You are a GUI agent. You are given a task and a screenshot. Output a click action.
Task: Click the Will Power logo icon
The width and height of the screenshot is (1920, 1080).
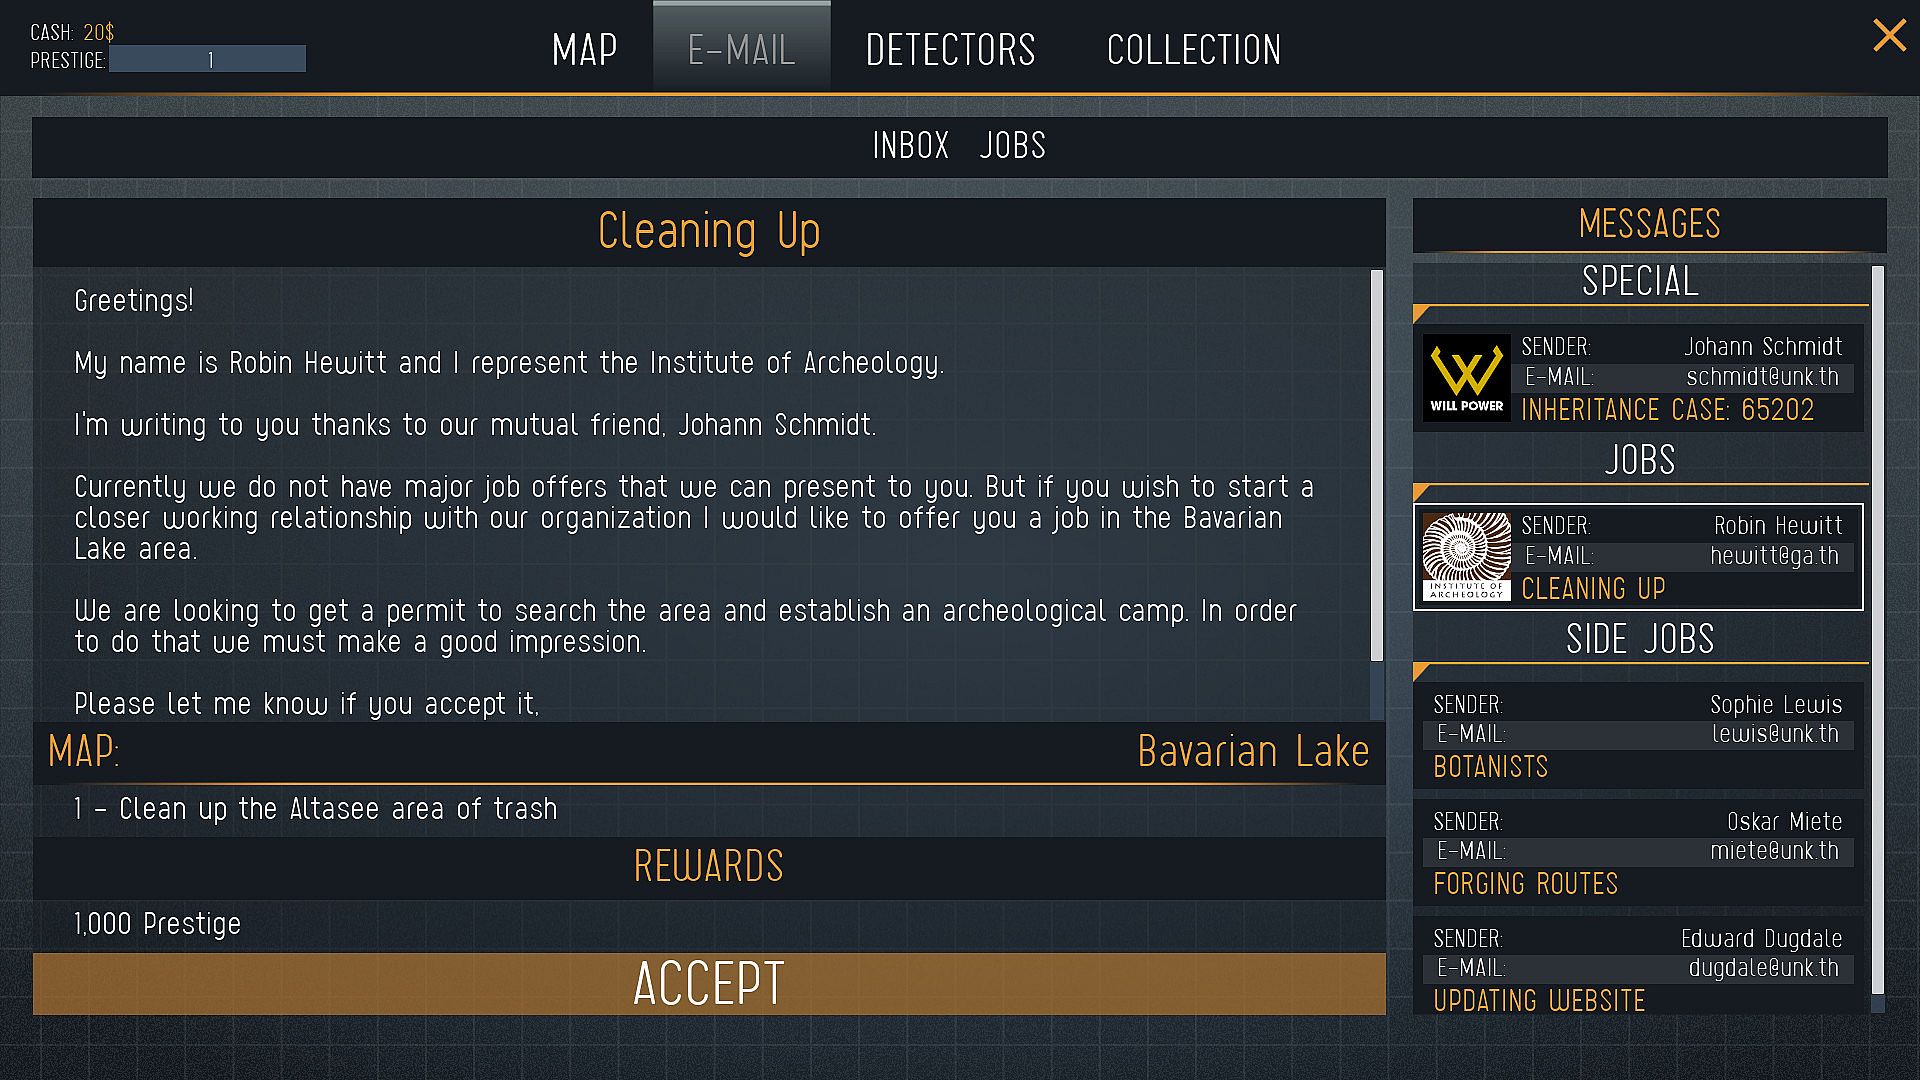coord(1466,378)
